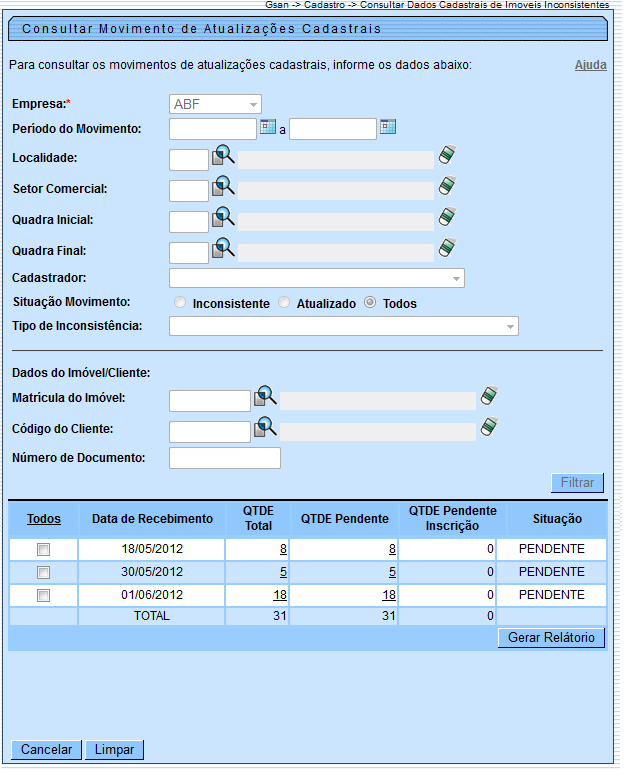Open the Tipo de Inconsistência dropdown
Viewport: 626px width, 775px height.
[344, 326]
